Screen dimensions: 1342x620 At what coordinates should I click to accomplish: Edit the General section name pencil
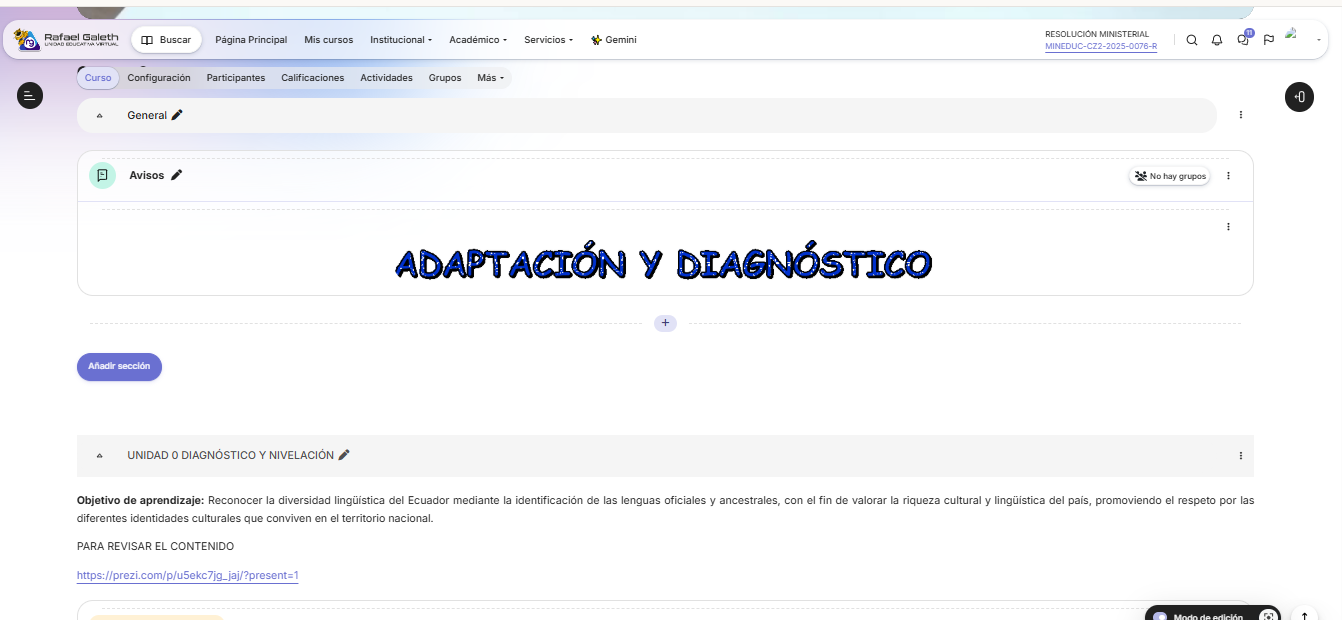(x=177, y=115)
